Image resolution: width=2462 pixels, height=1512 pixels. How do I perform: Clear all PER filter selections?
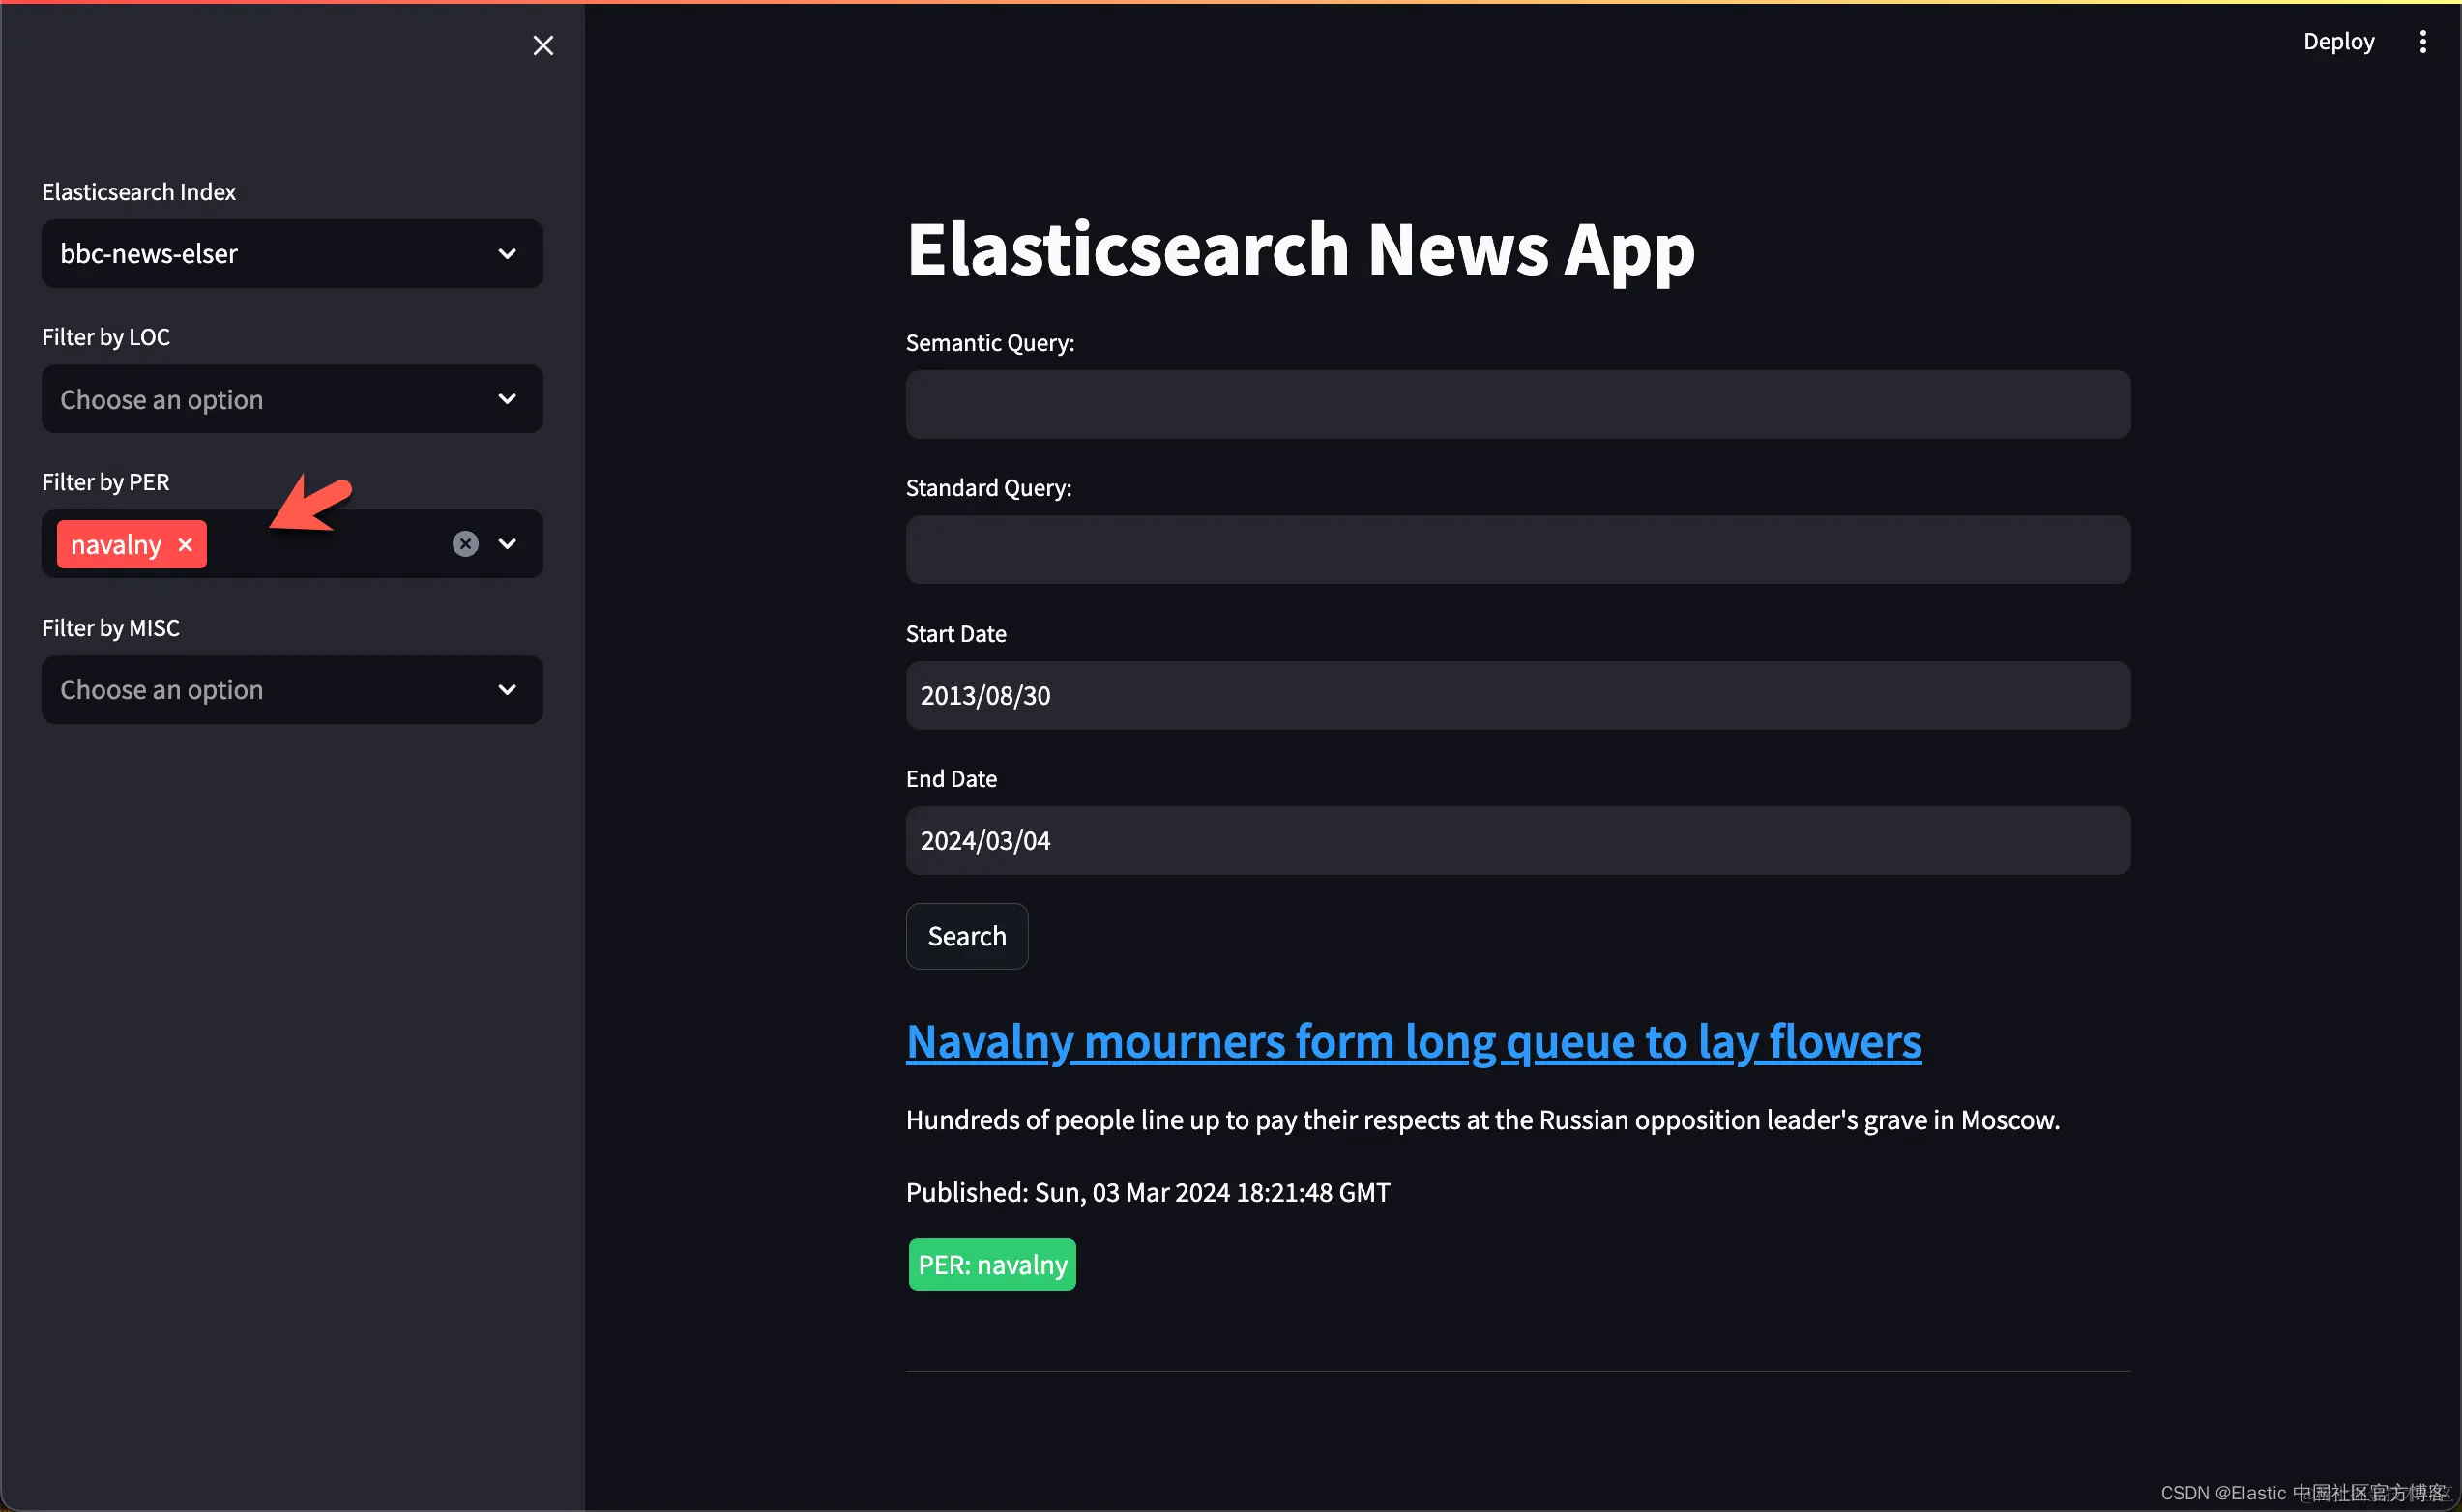465,543
